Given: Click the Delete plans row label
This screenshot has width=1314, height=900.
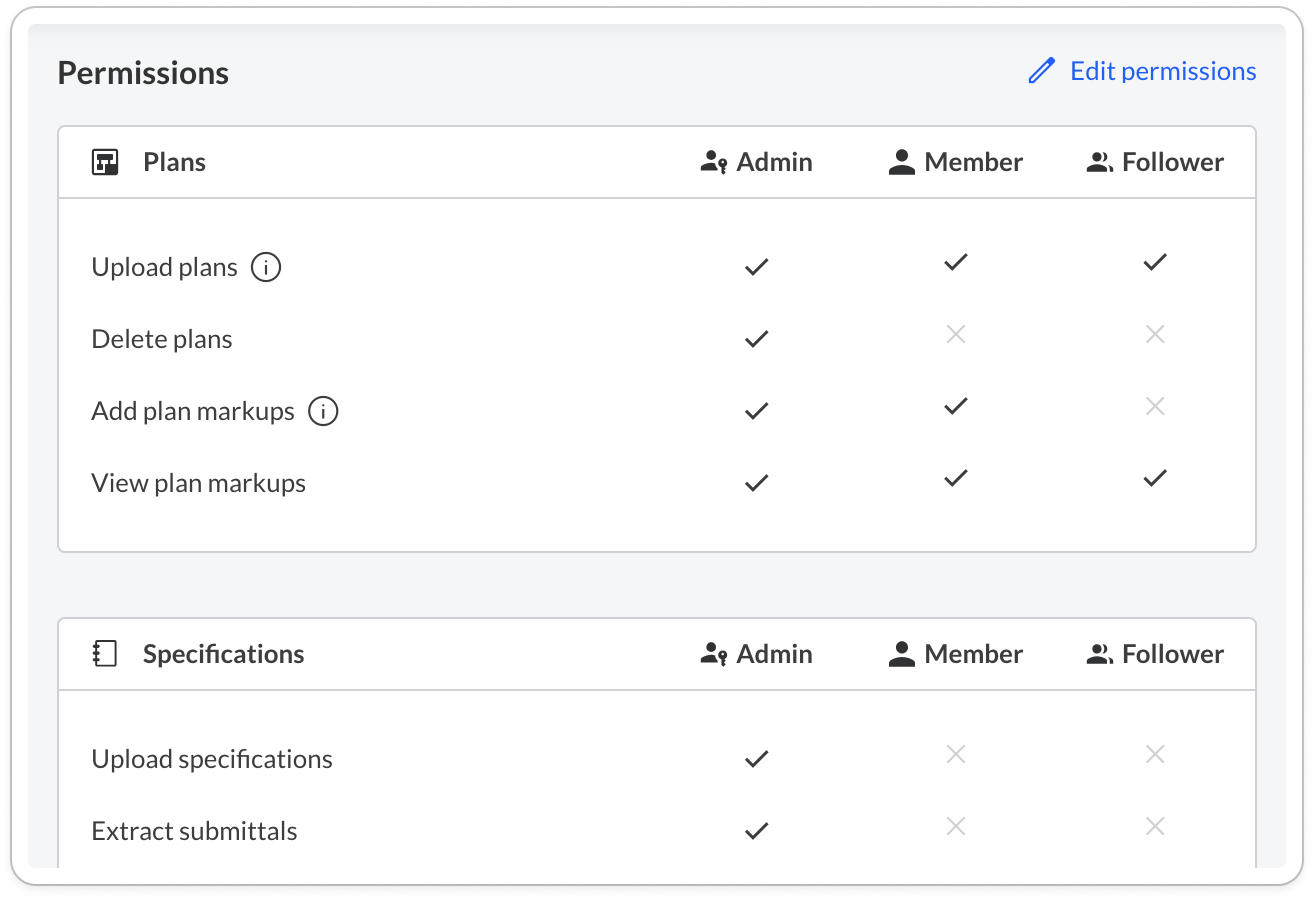Looking at the screenshot, I should coord(162,339).
